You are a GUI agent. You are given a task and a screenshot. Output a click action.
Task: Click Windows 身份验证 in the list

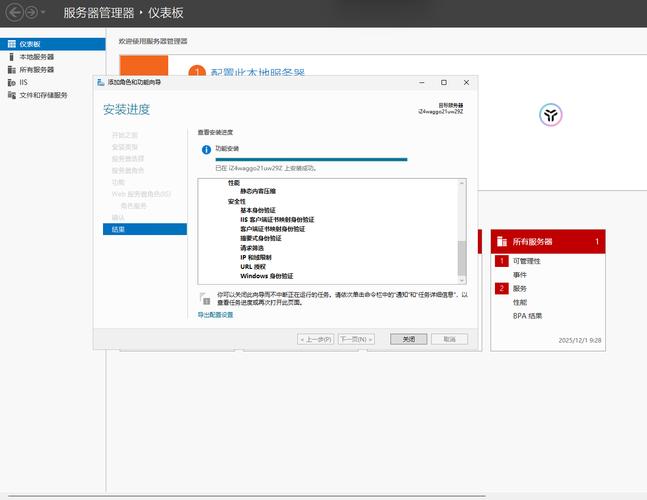coord(267,276)
